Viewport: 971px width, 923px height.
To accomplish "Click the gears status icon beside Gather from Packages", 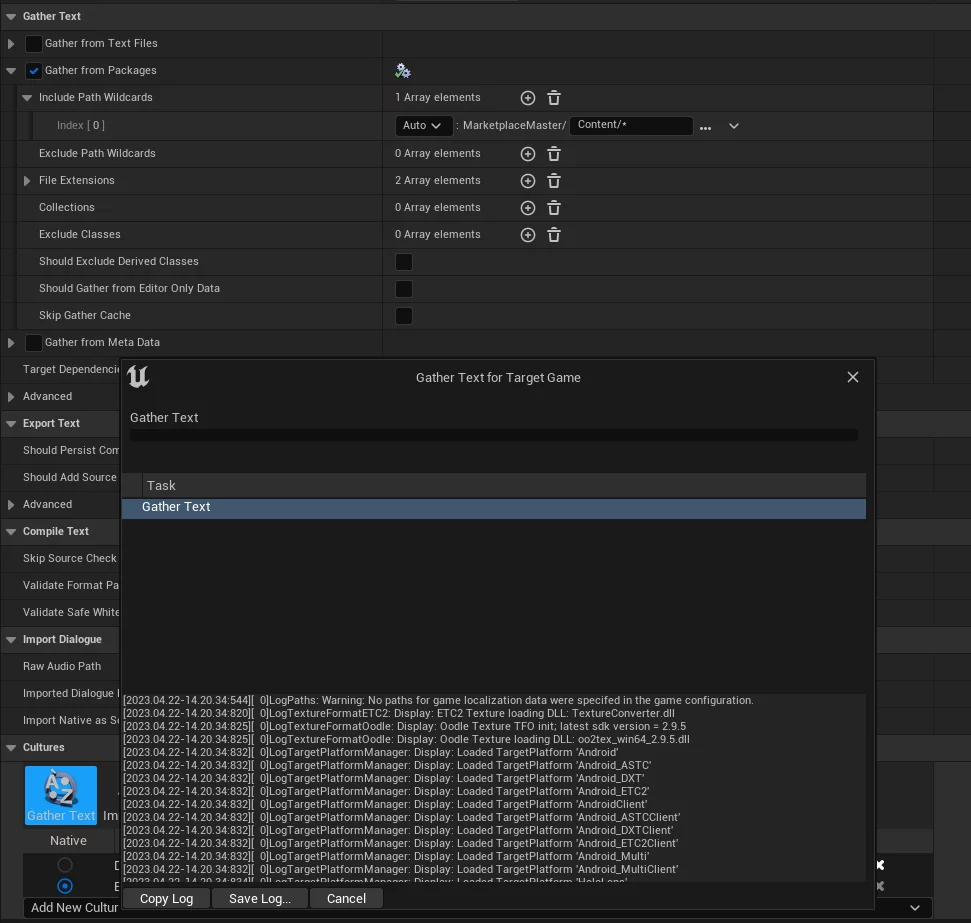I will [403, 71].
